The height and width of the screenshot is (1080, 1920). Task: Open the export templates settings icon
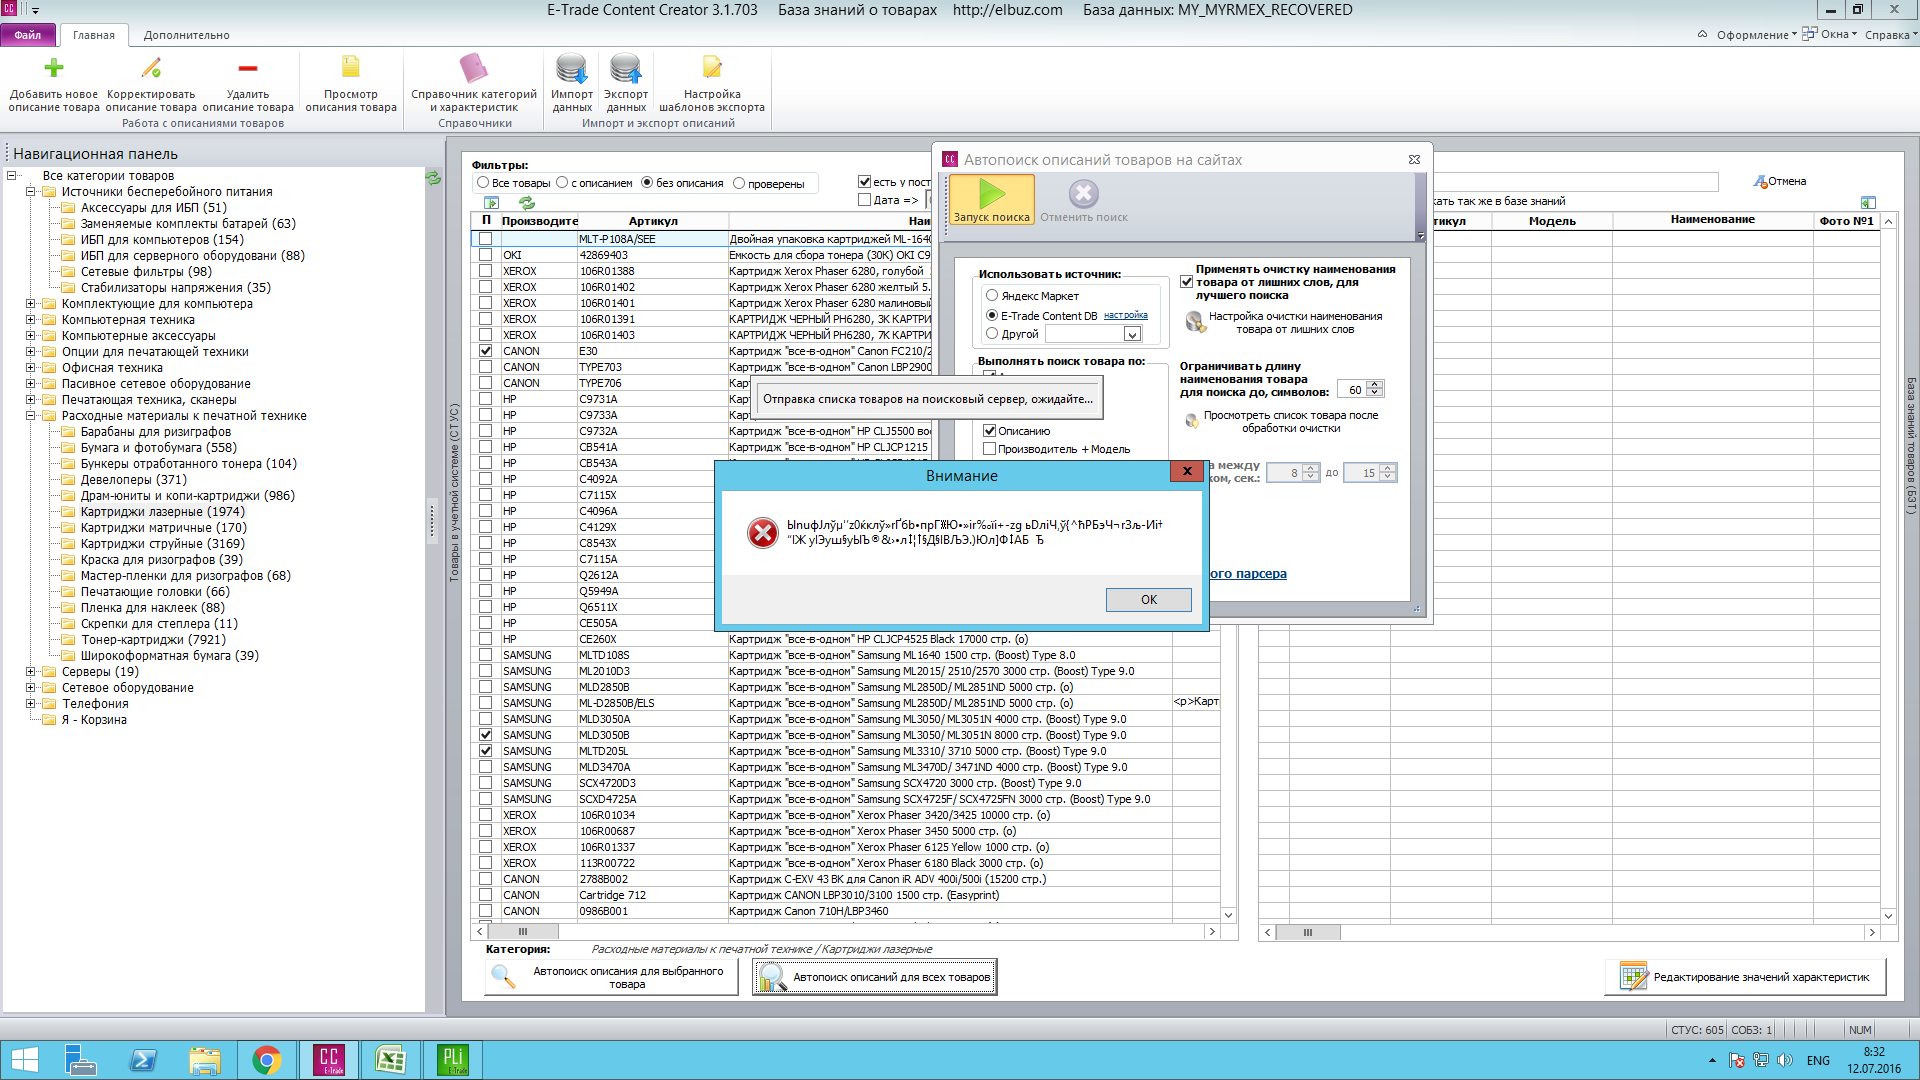[x=712, y=68]
